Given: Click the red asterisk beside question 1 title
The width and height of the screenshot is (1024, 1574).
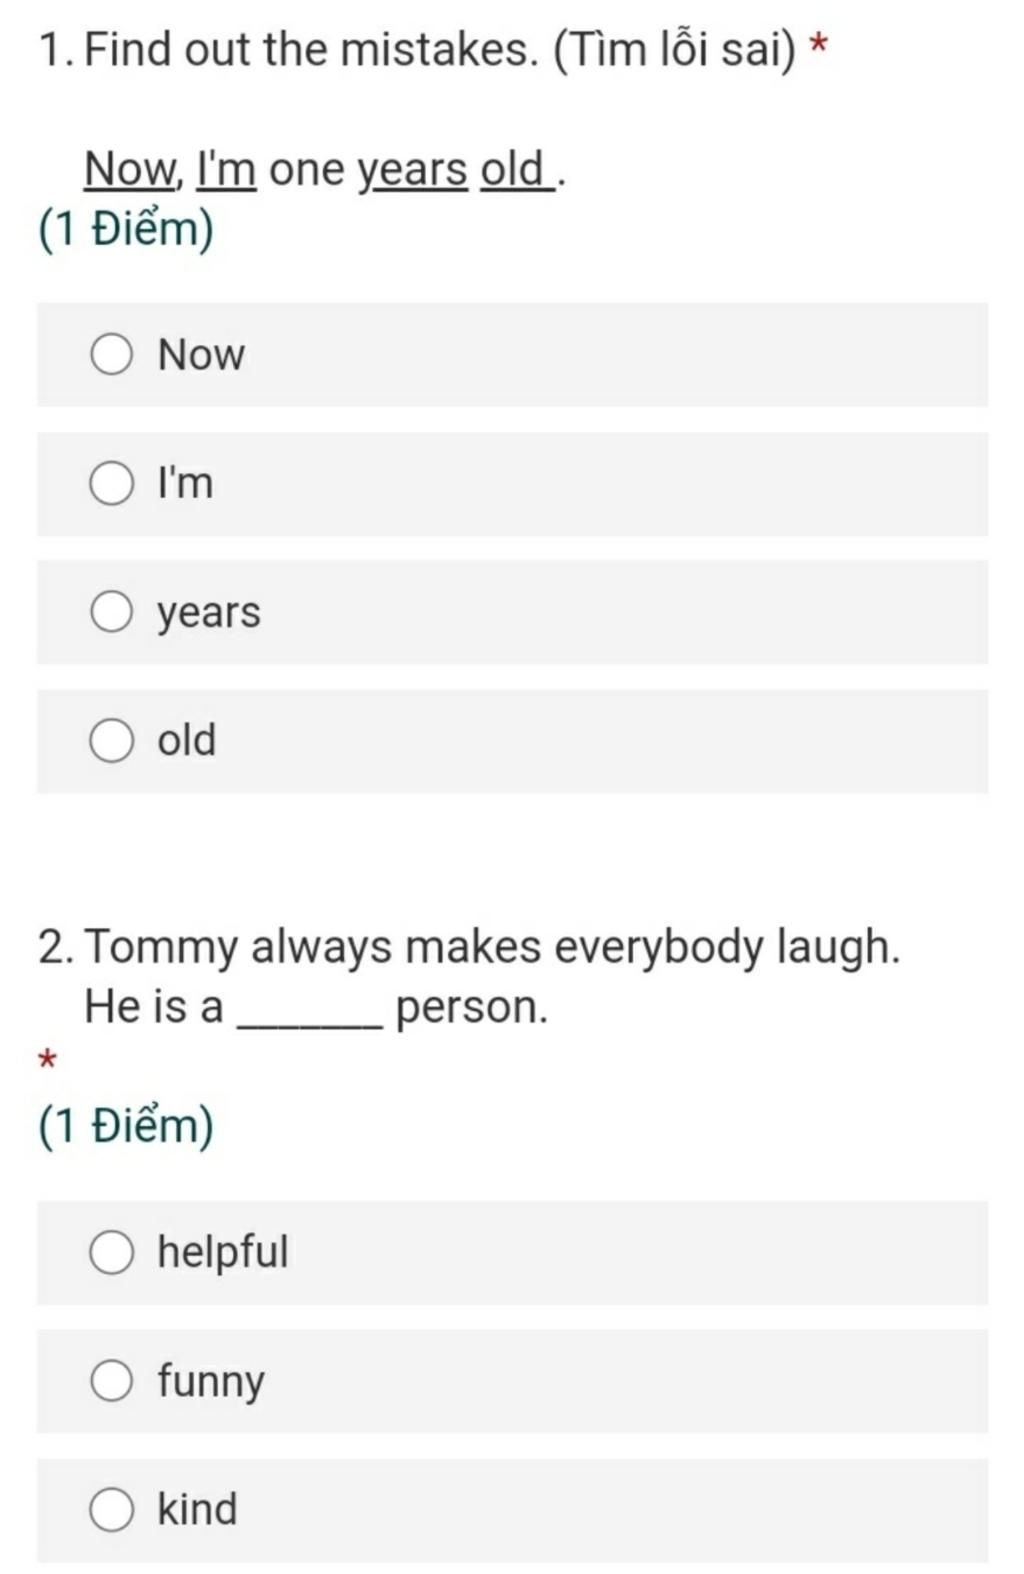Looking at the screenshot, I should click(818, 46).
